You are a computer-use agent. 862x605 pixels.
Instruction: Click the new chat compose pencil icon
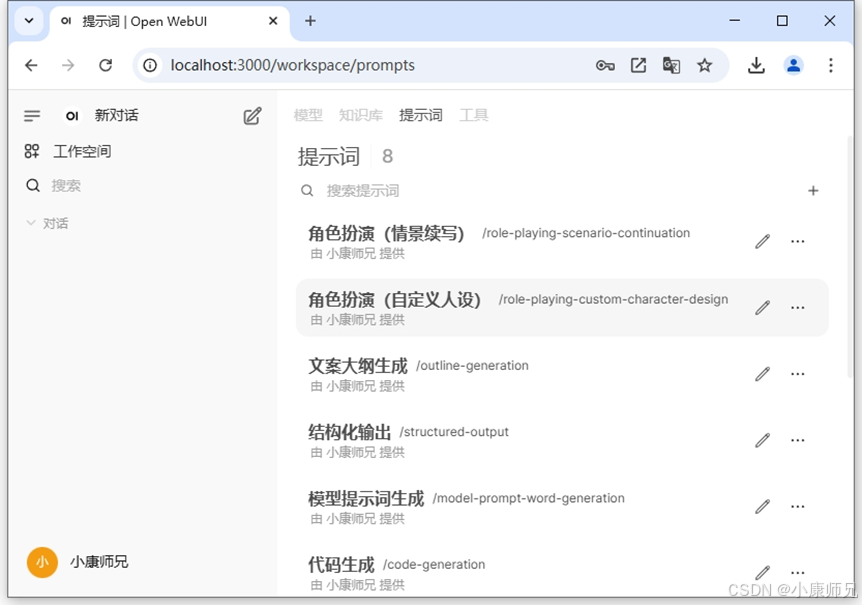[x=252, y=115]
